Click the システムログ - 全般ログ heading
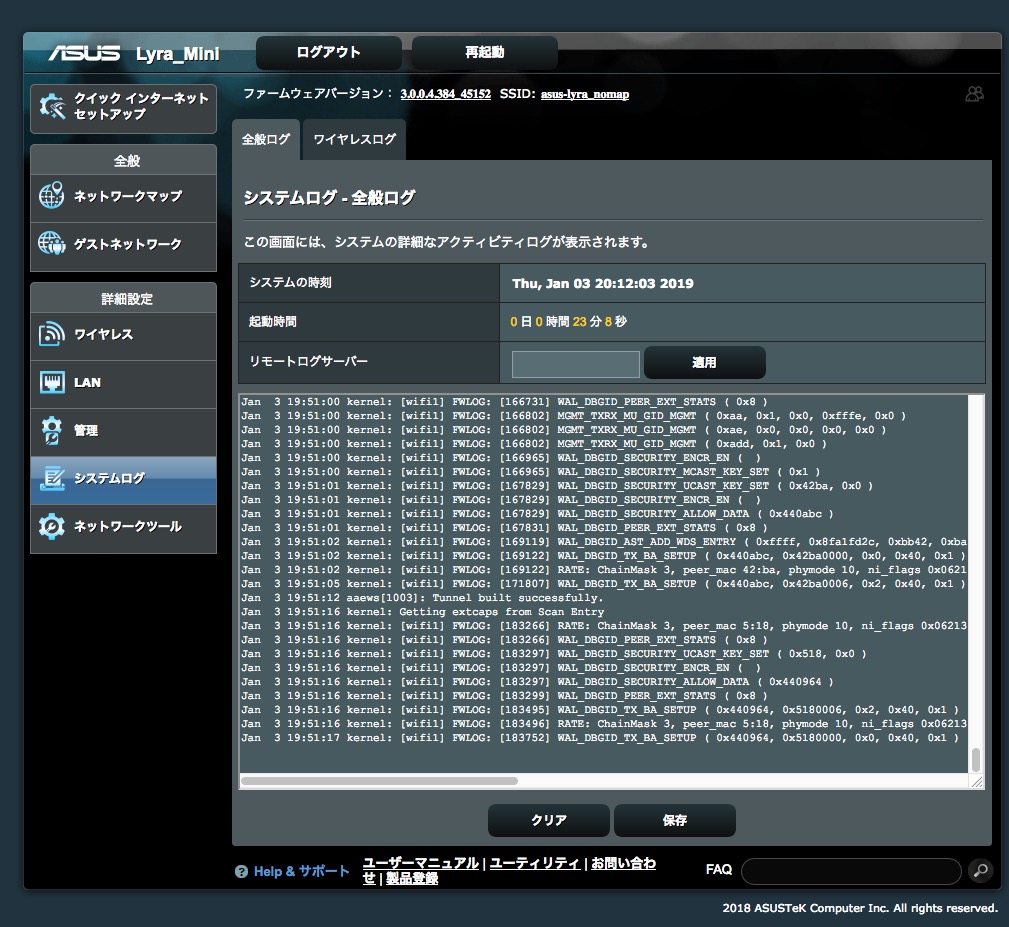 point(329,197)
